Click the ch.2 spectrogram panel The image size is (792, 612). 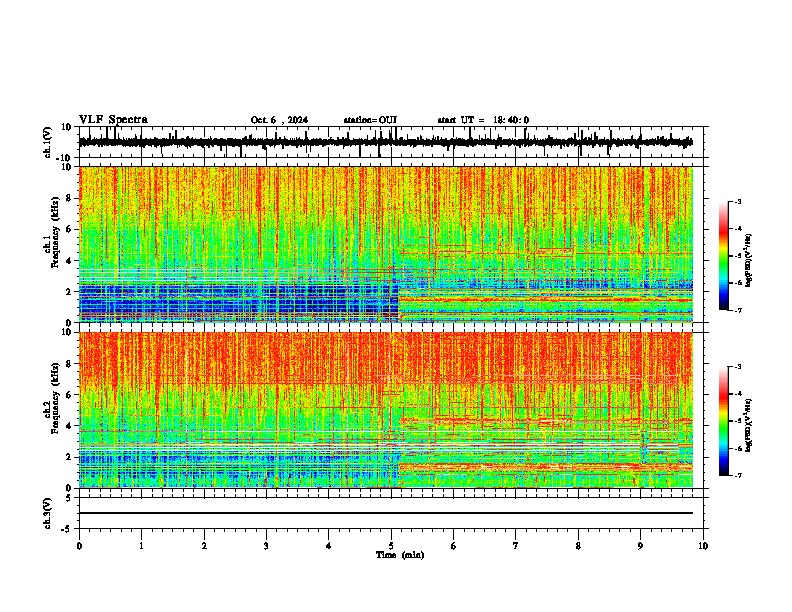(391, 410)
